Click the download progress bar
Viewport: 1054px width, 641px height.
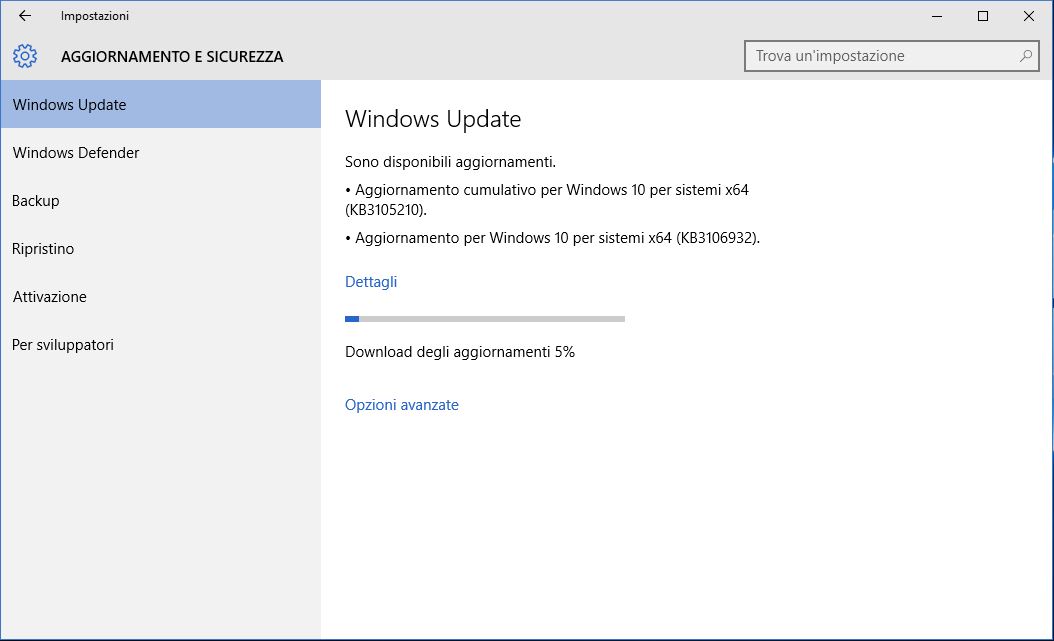(485, 318)
